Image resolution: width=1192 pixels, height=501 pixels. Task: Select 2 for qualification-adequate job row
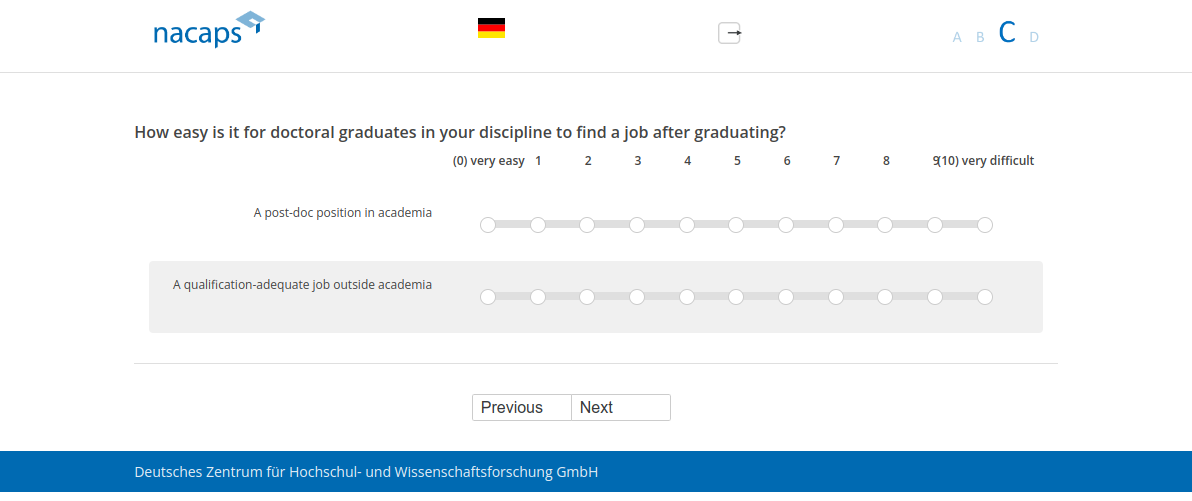tap(587, 297)
